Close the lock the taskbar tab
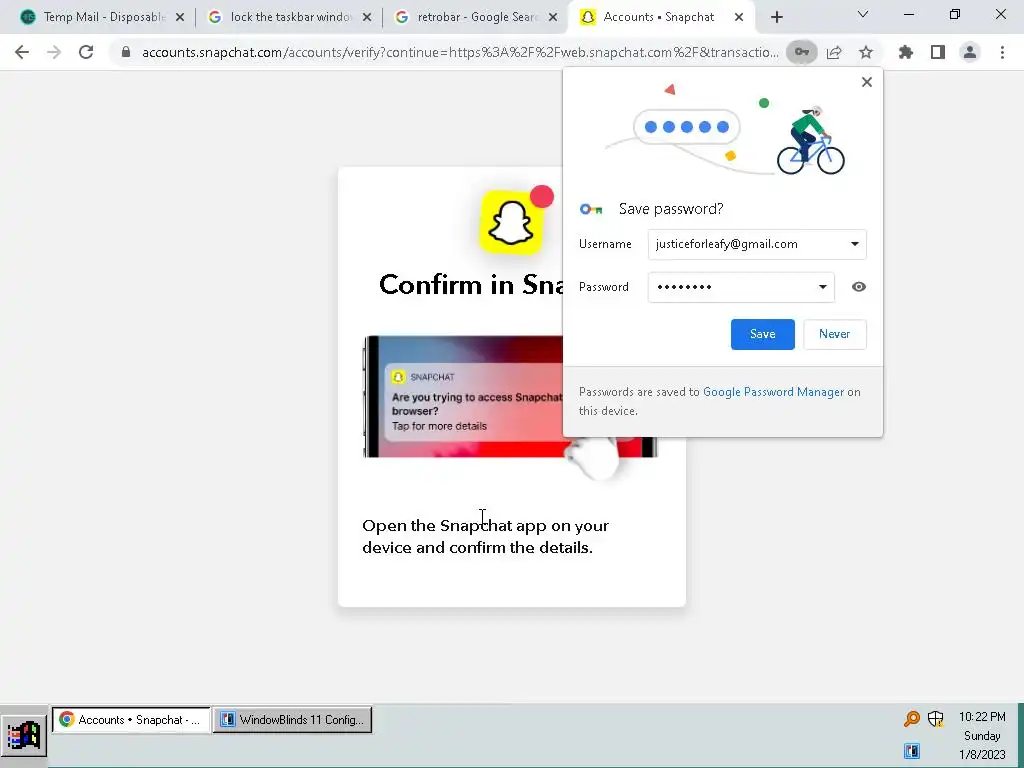The image size is (1024, 768). (367, 18)
